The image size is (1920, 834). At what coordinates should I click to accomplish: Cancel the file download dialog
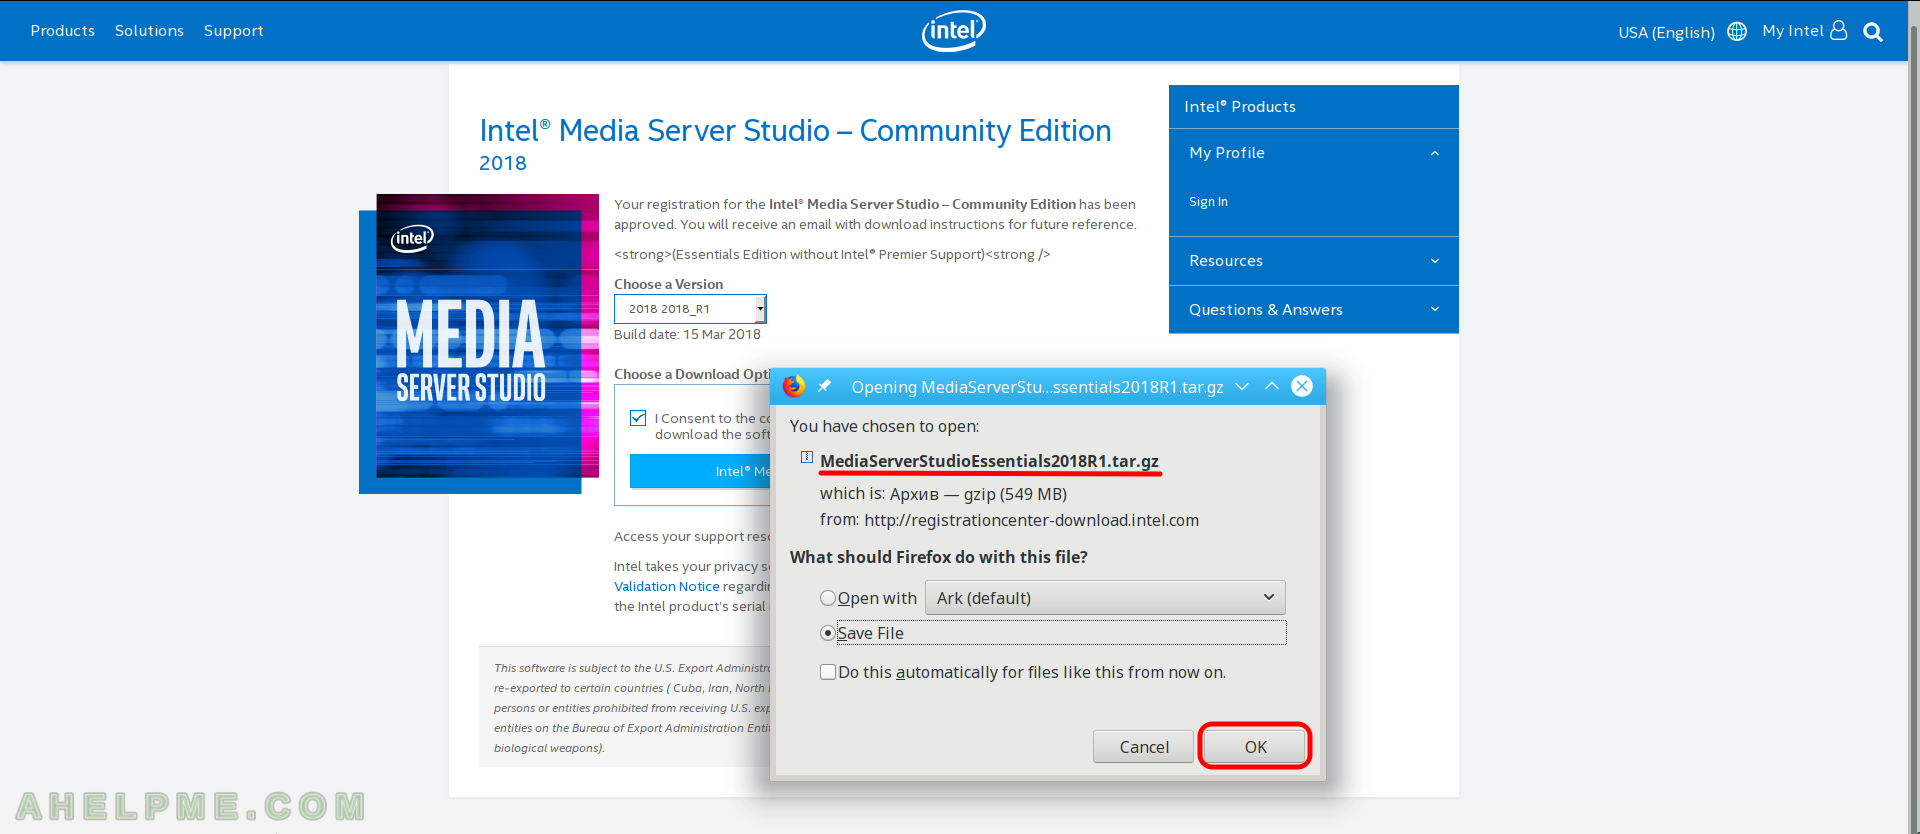pos(1144,747)
